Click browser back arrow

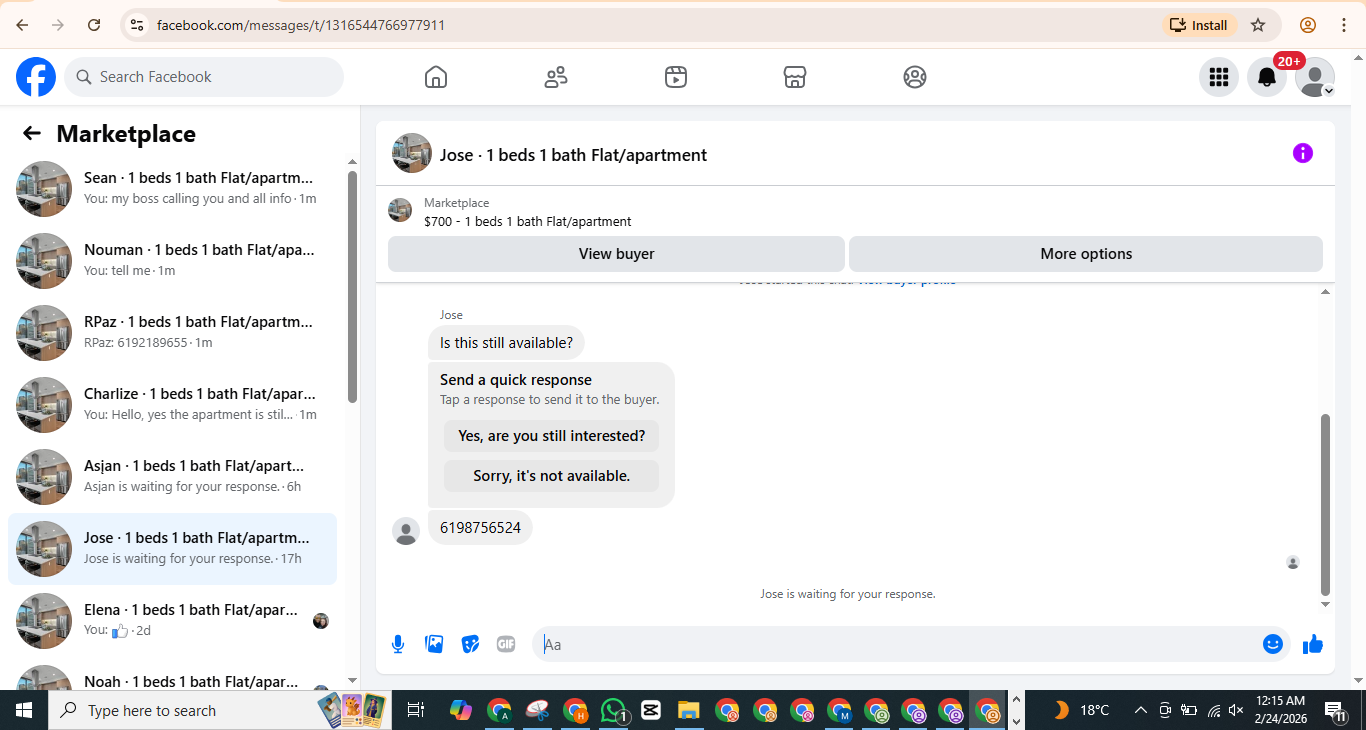pos(22,25)
